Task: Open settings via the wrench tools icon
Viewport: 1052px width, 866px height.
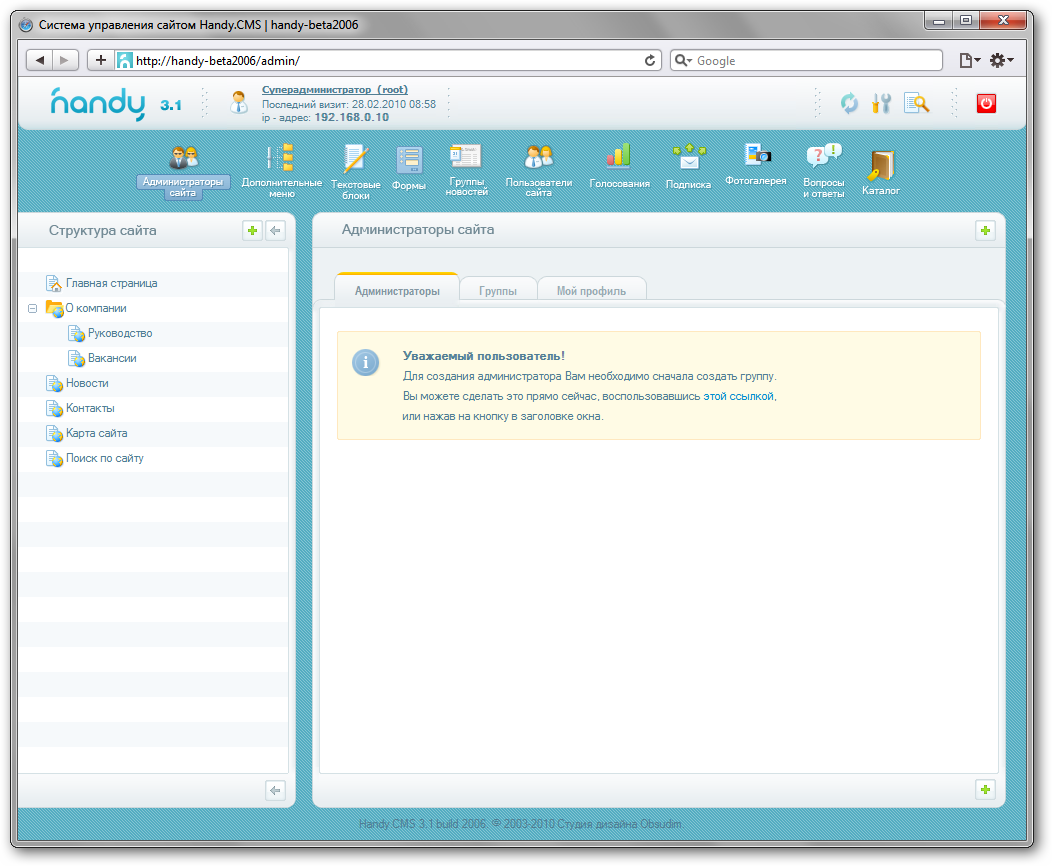Action: (x=881, y=103)
